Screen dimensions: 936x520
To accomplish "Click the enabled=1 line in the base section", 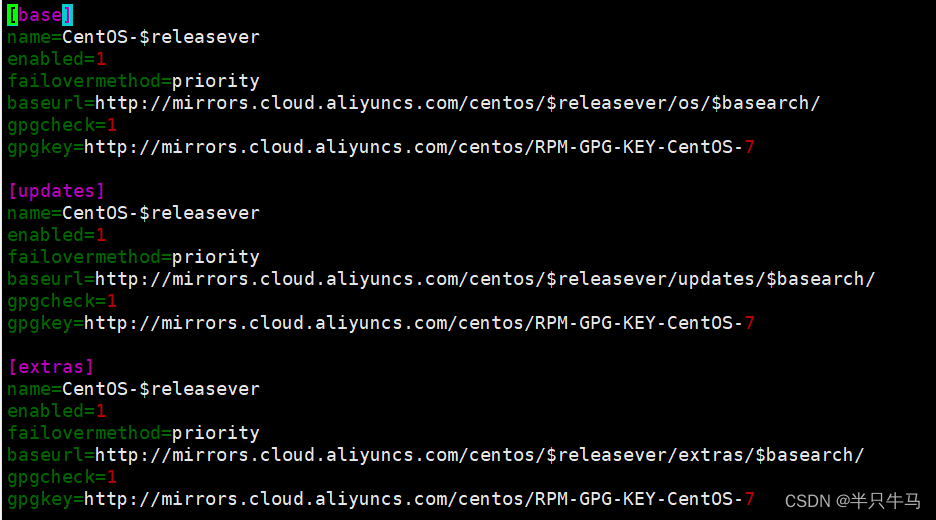I will click(x=56, y=59).
